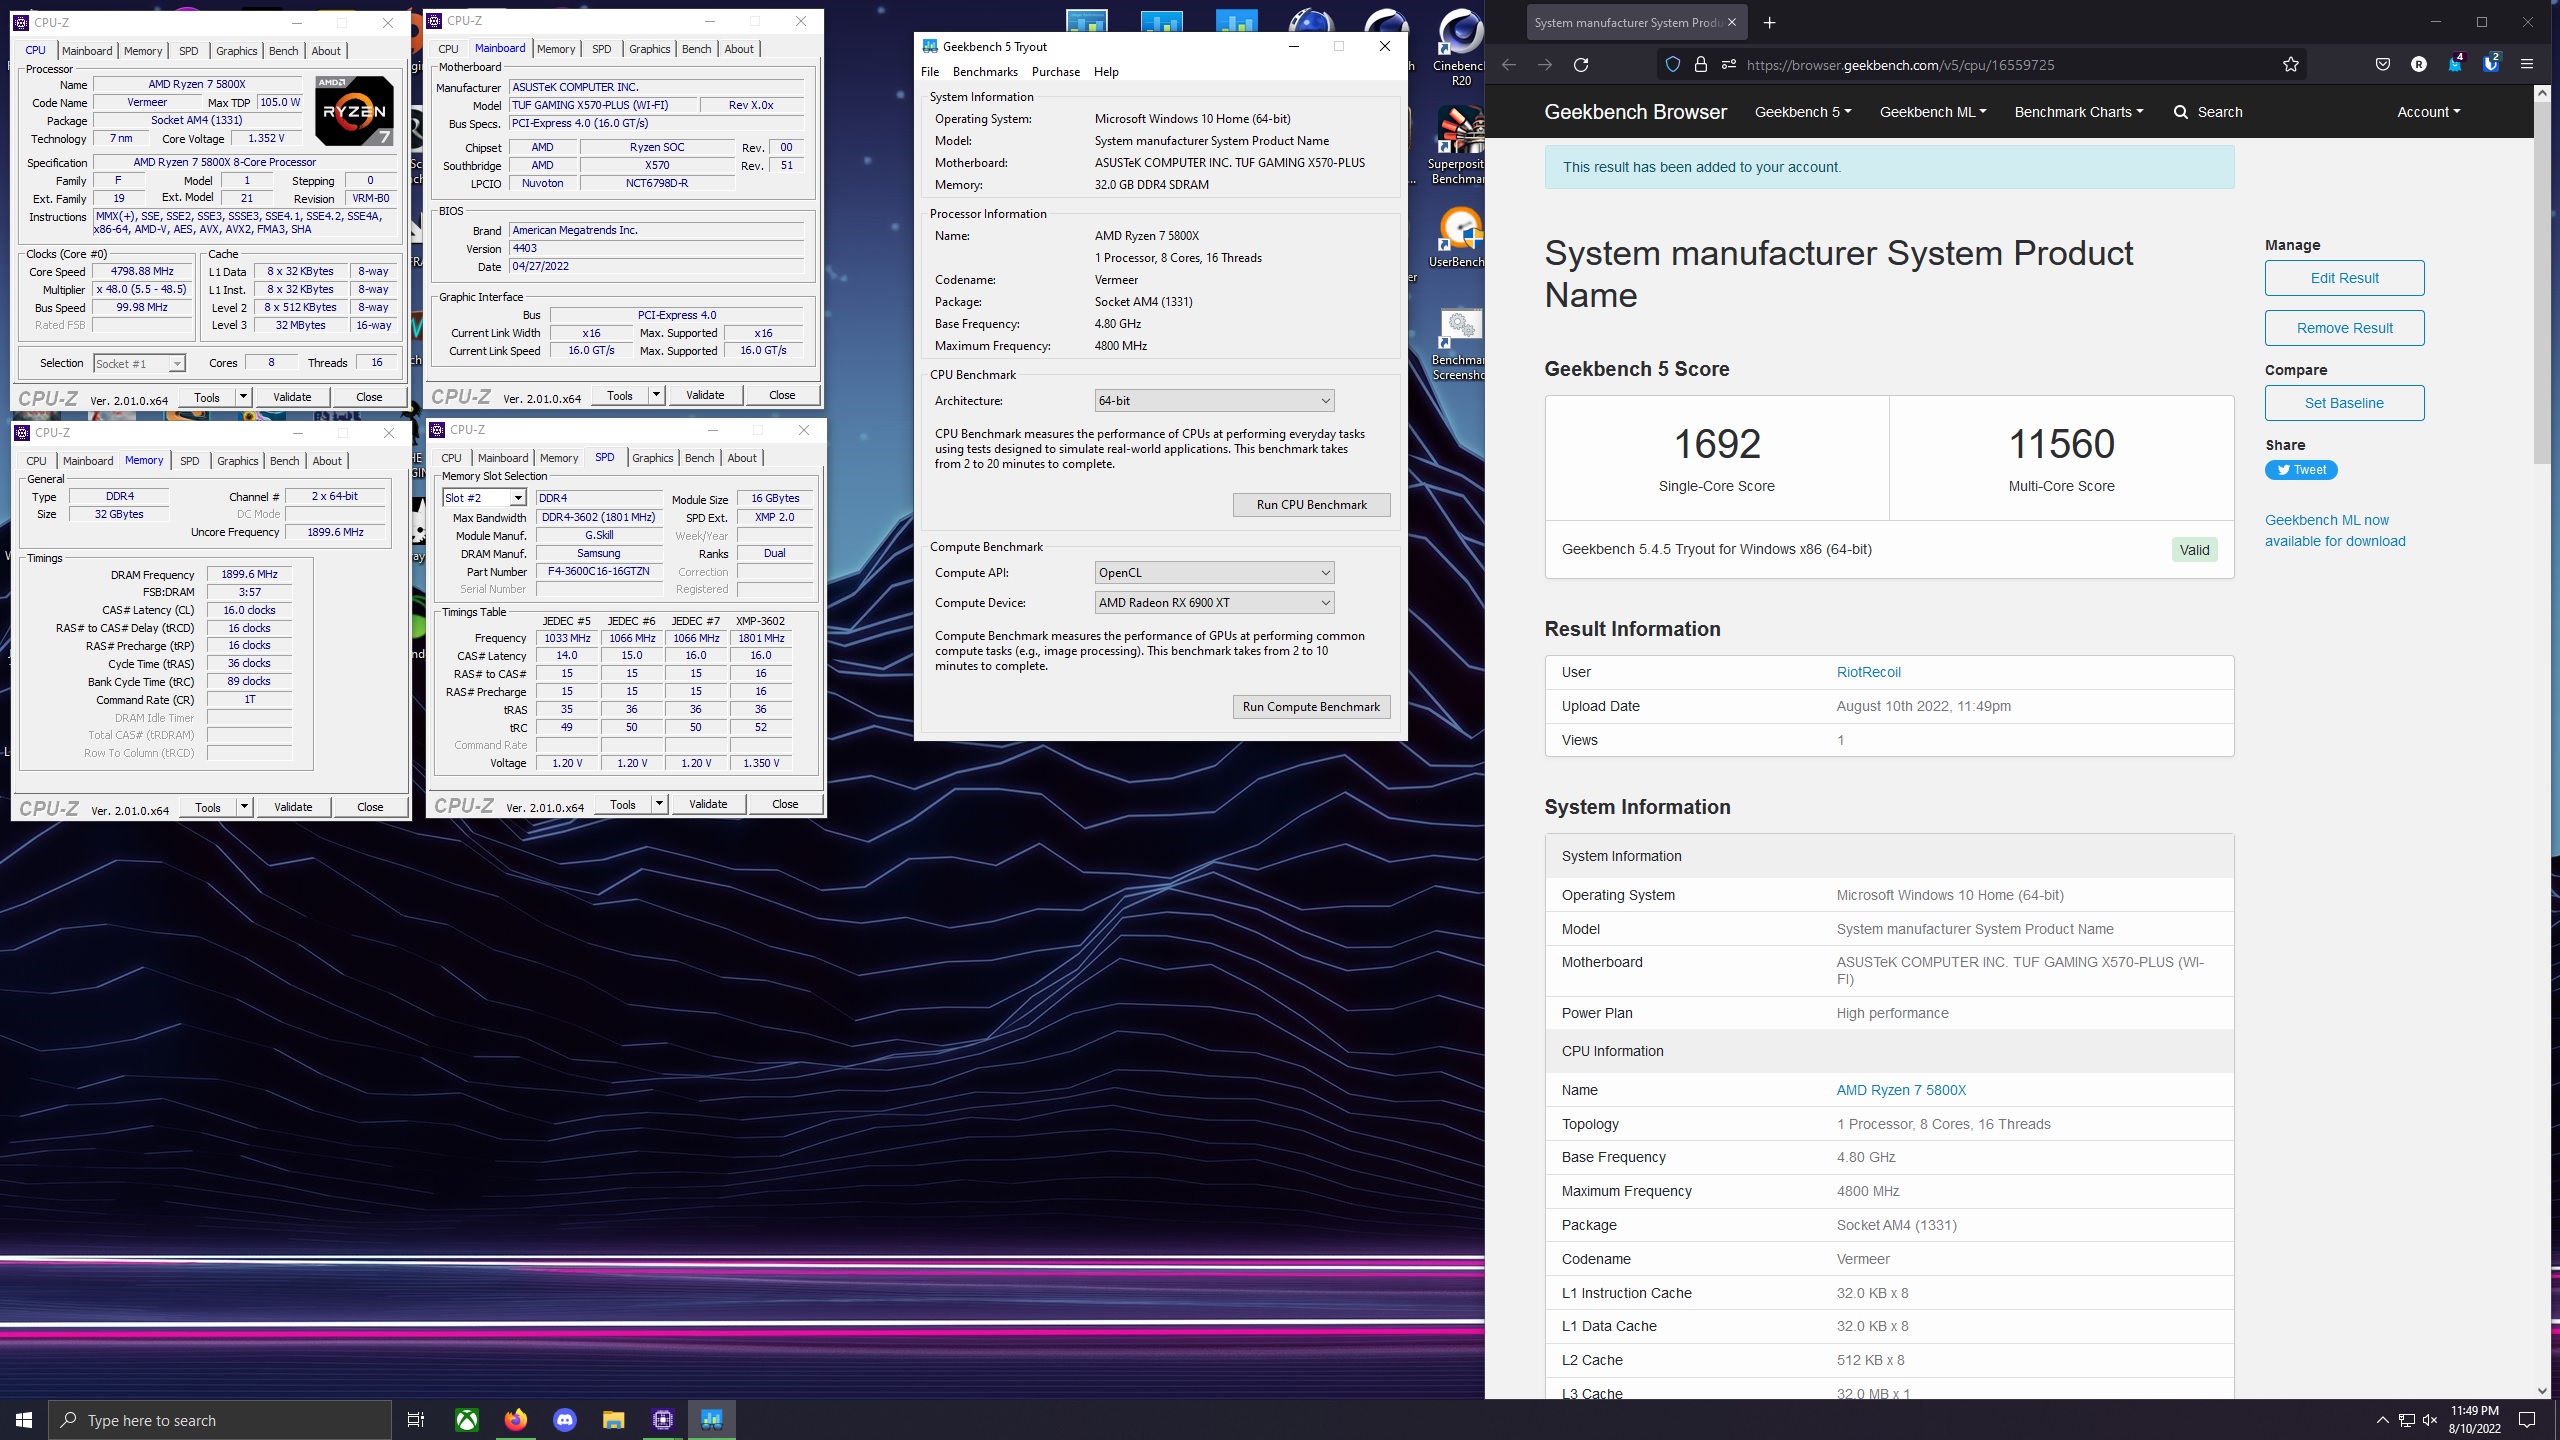The width and height of the screenshot is (2560, 1440).
Task: Open Search in Geekbench Browser navbar
Action: pos(2208,112)
